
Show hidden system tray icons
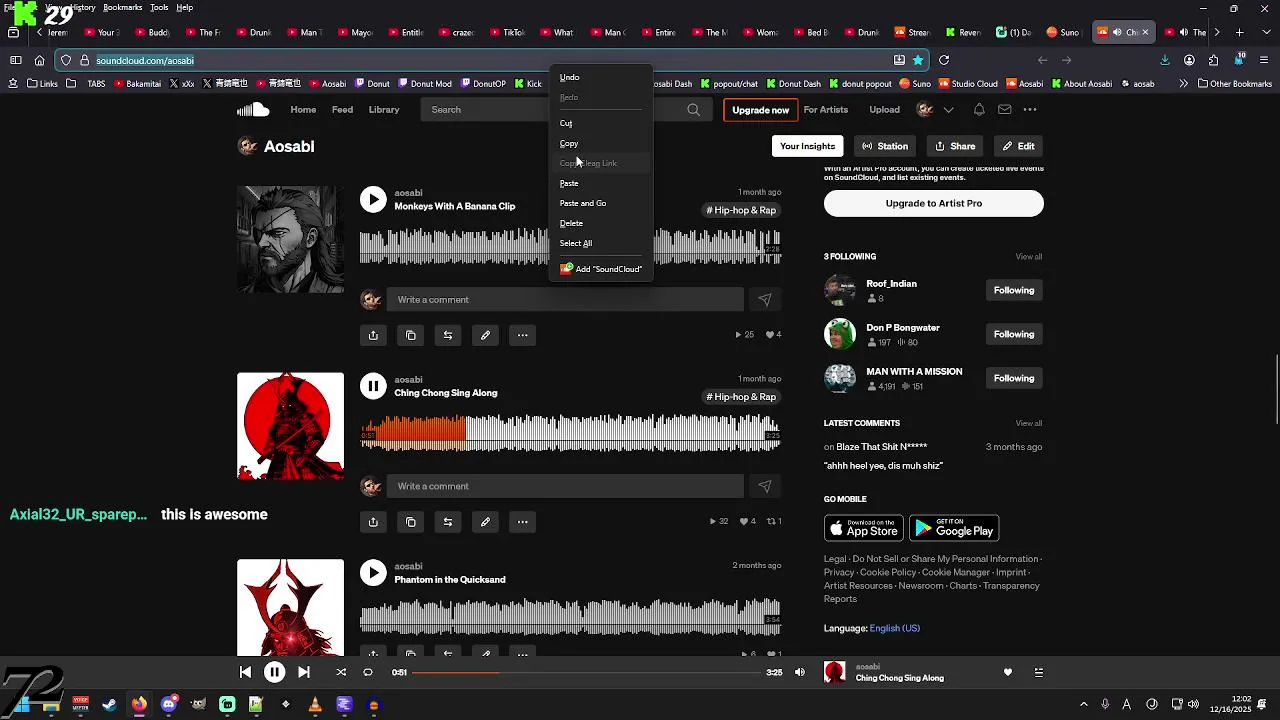1083,704
